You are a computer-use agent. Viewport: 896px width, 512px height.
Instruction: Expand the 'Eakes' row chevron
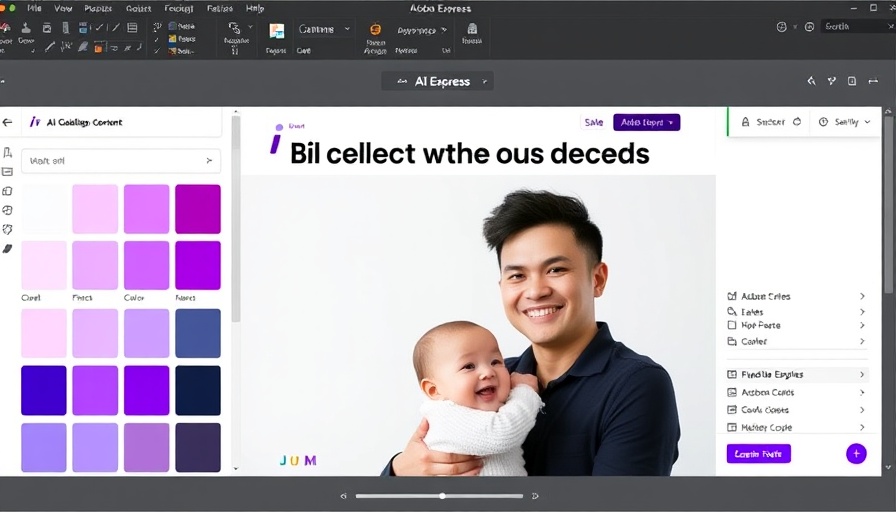[862, 312]
